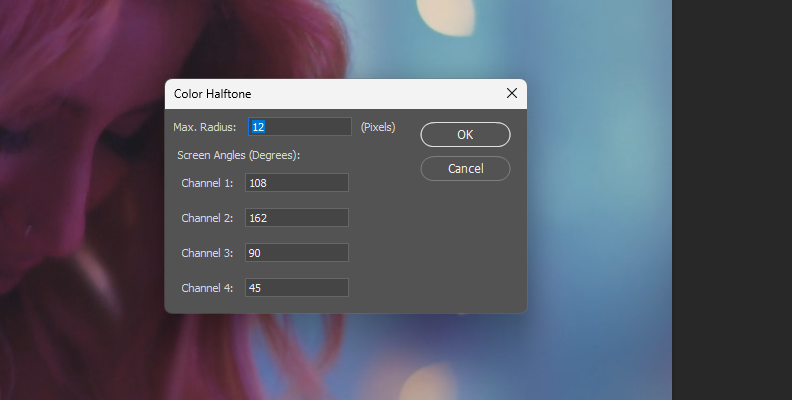
Task: Close the Color Halftone dialog with X
Action: click(x=512, y=93)
